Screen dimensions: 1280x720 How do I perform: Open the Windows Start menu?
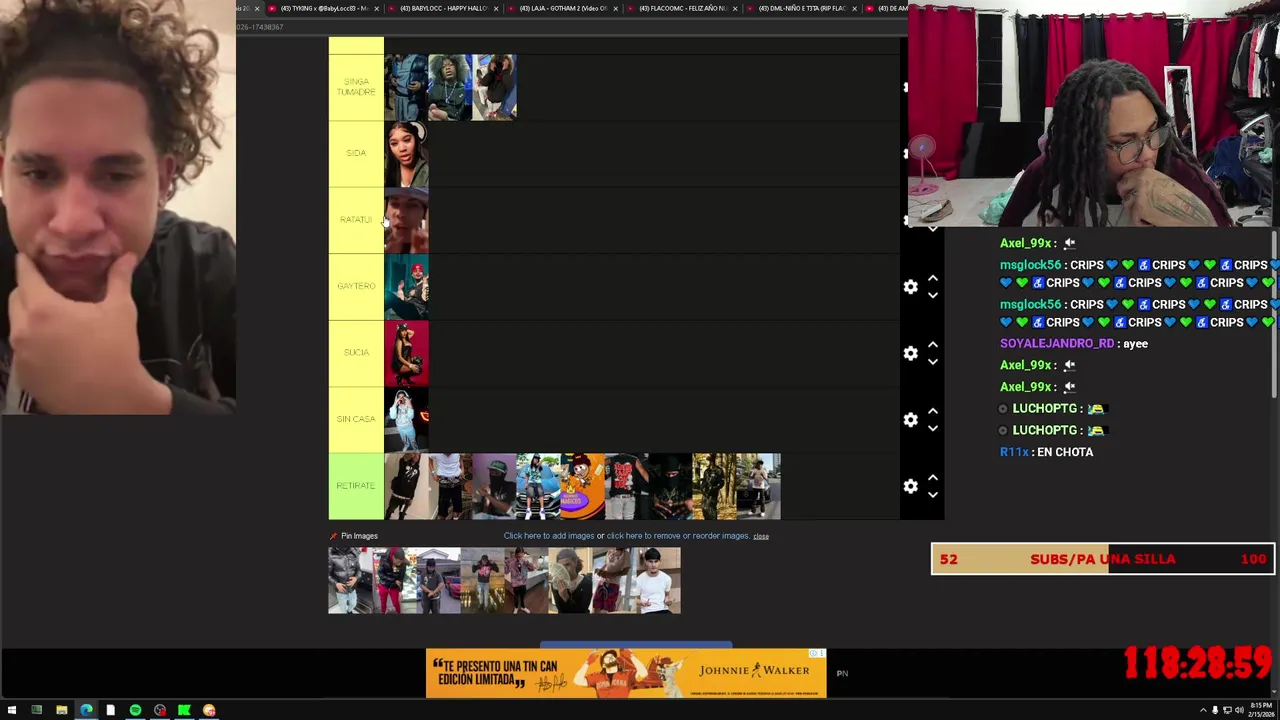pos(12,710)
